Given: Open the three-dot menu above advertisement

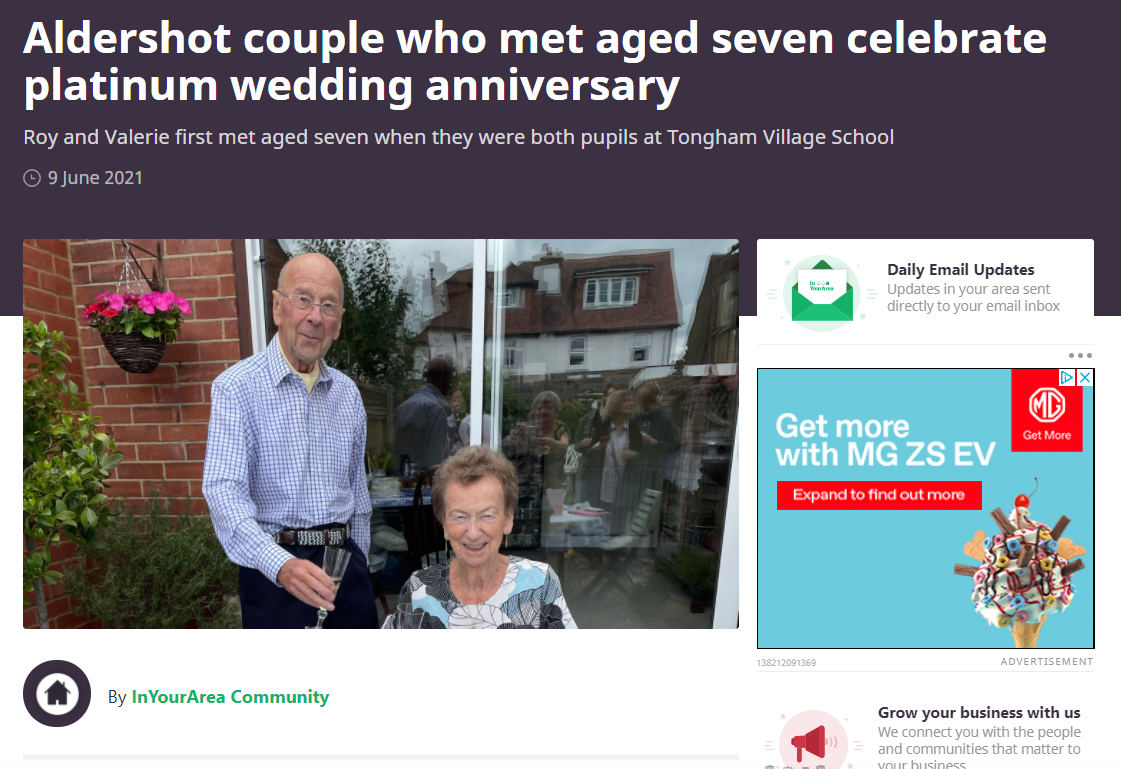Looking at the screenshot, I should [1080, 356].
